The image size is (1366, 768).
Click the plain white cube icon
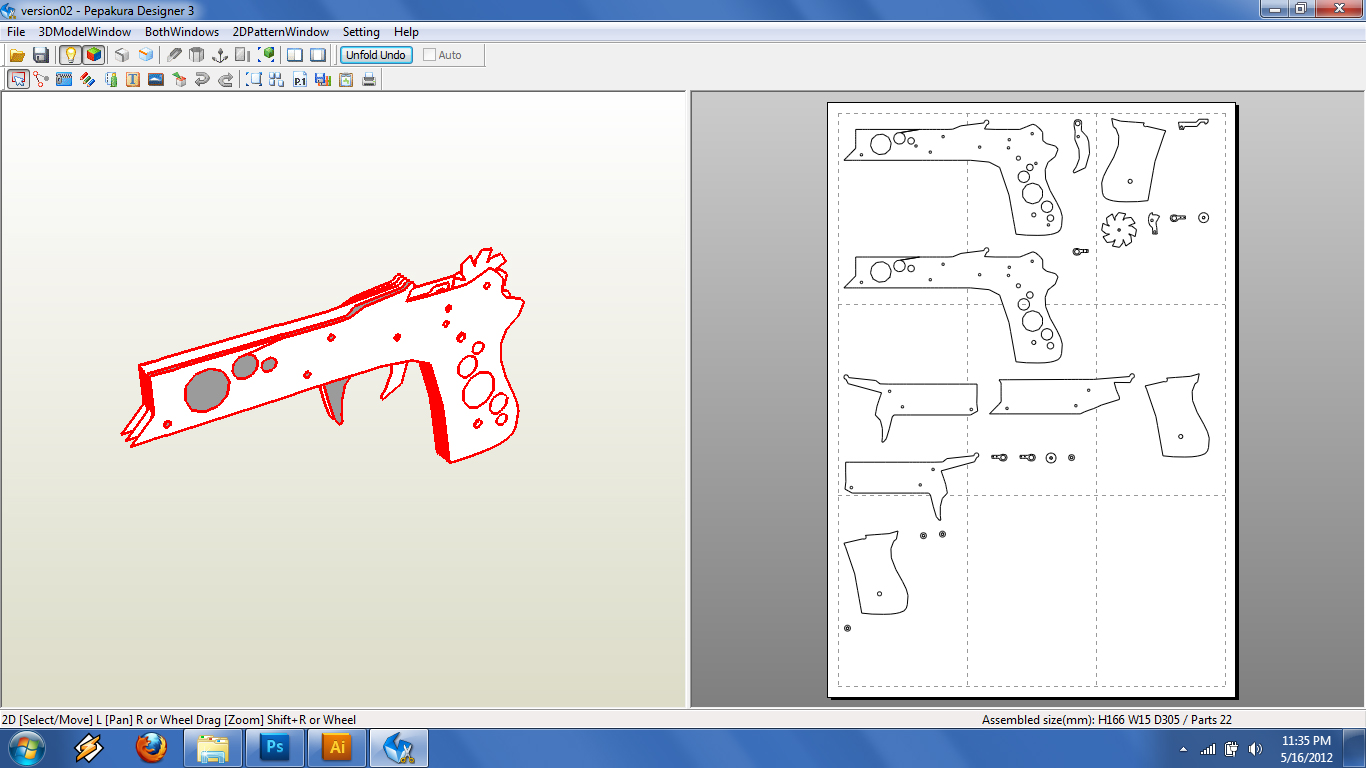pyautogui.click(x=122, y=55)
